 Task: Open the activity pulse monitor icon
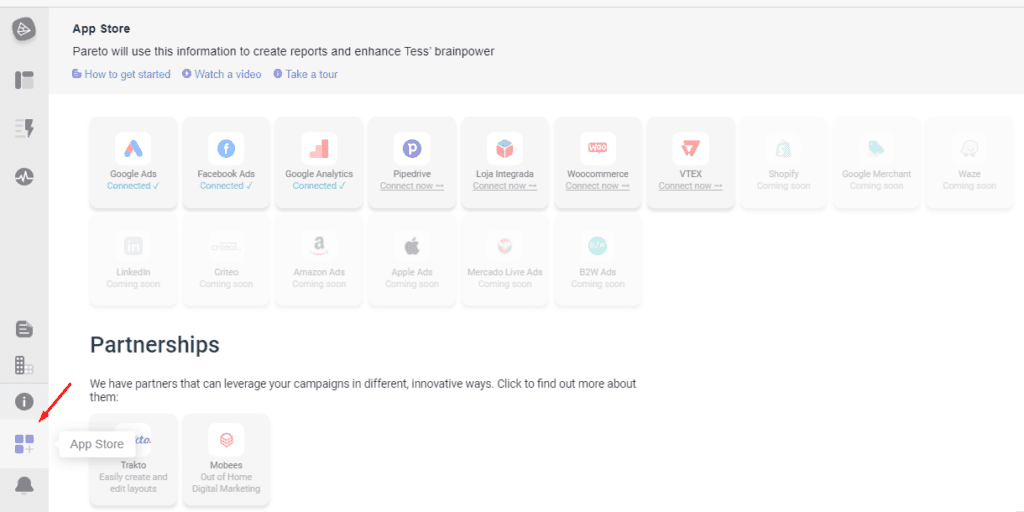(x=24, y=177)
